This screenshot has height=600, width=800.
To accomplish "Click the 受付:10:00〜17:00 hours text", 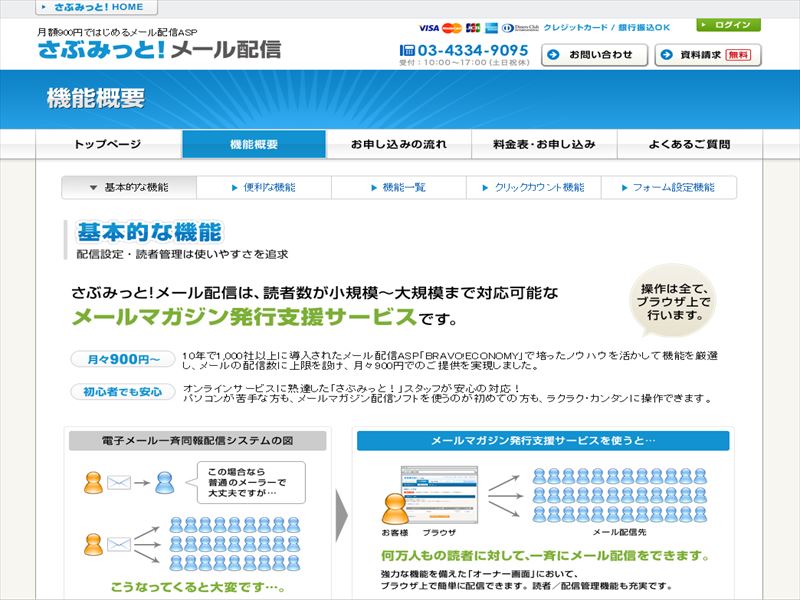I will point(464,63).
